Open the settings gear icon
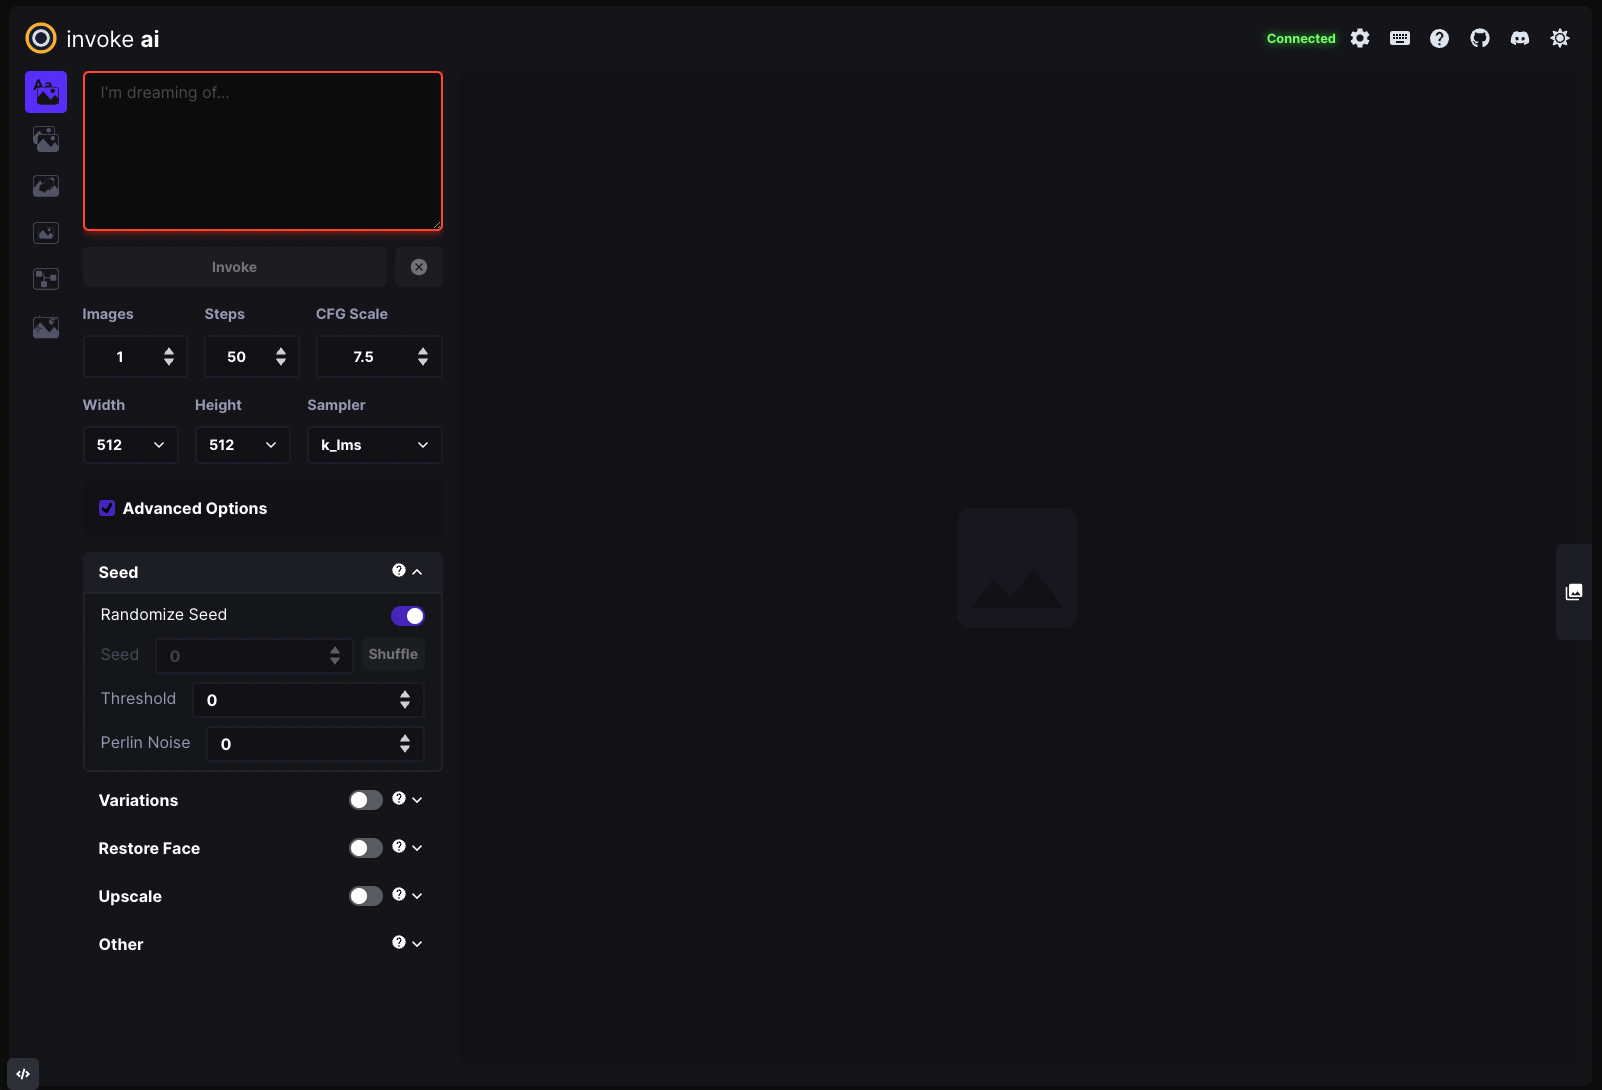This screenshot has height=1090, width=1602. (1360, 38)
